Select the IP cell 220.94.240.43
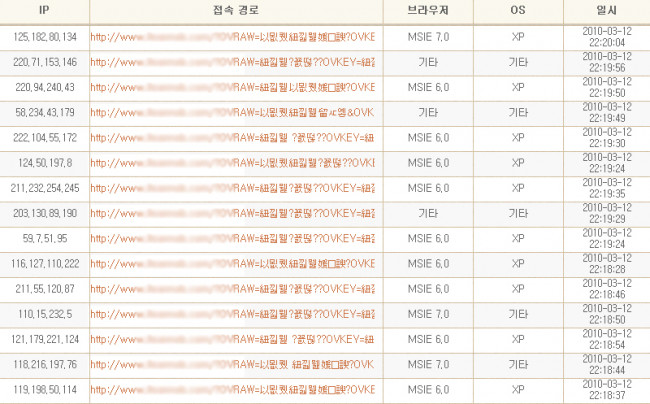 pyautogui.click(x=45, y=87)
